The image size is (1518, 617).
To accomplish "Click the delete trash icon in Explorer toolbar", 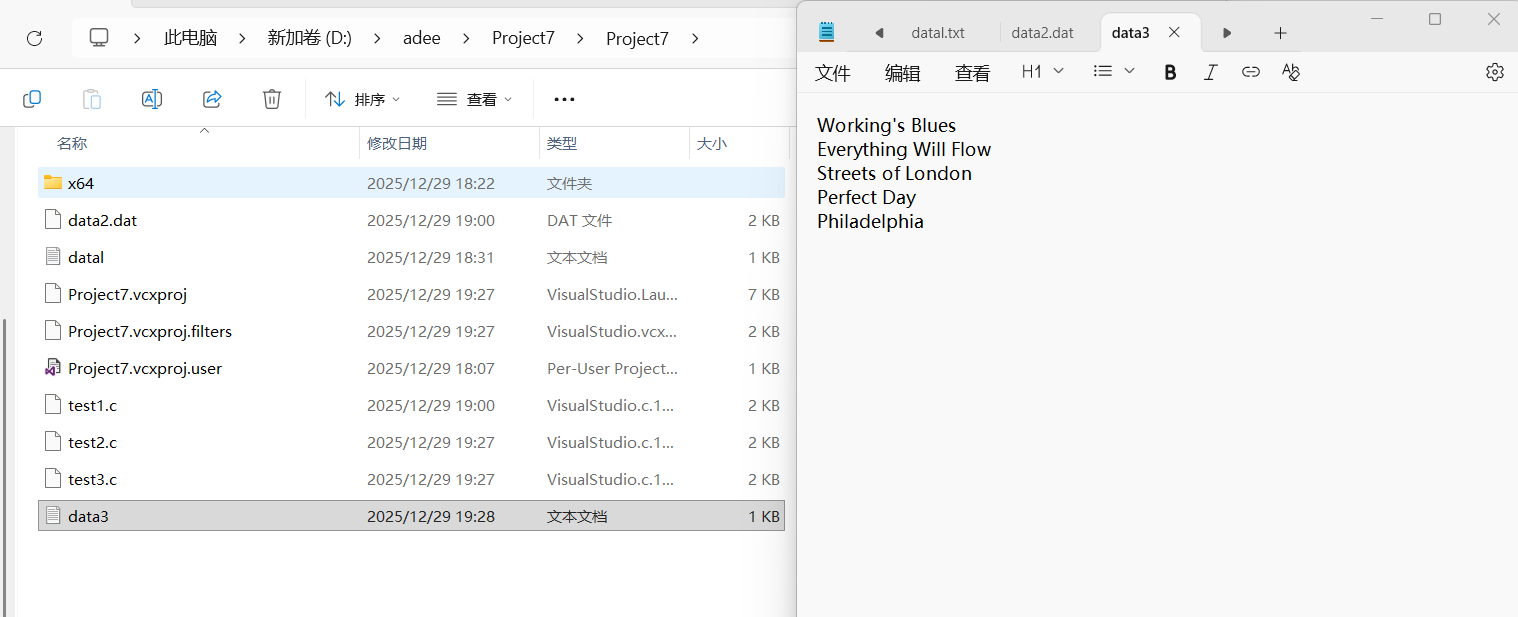I will click(272, 99).
